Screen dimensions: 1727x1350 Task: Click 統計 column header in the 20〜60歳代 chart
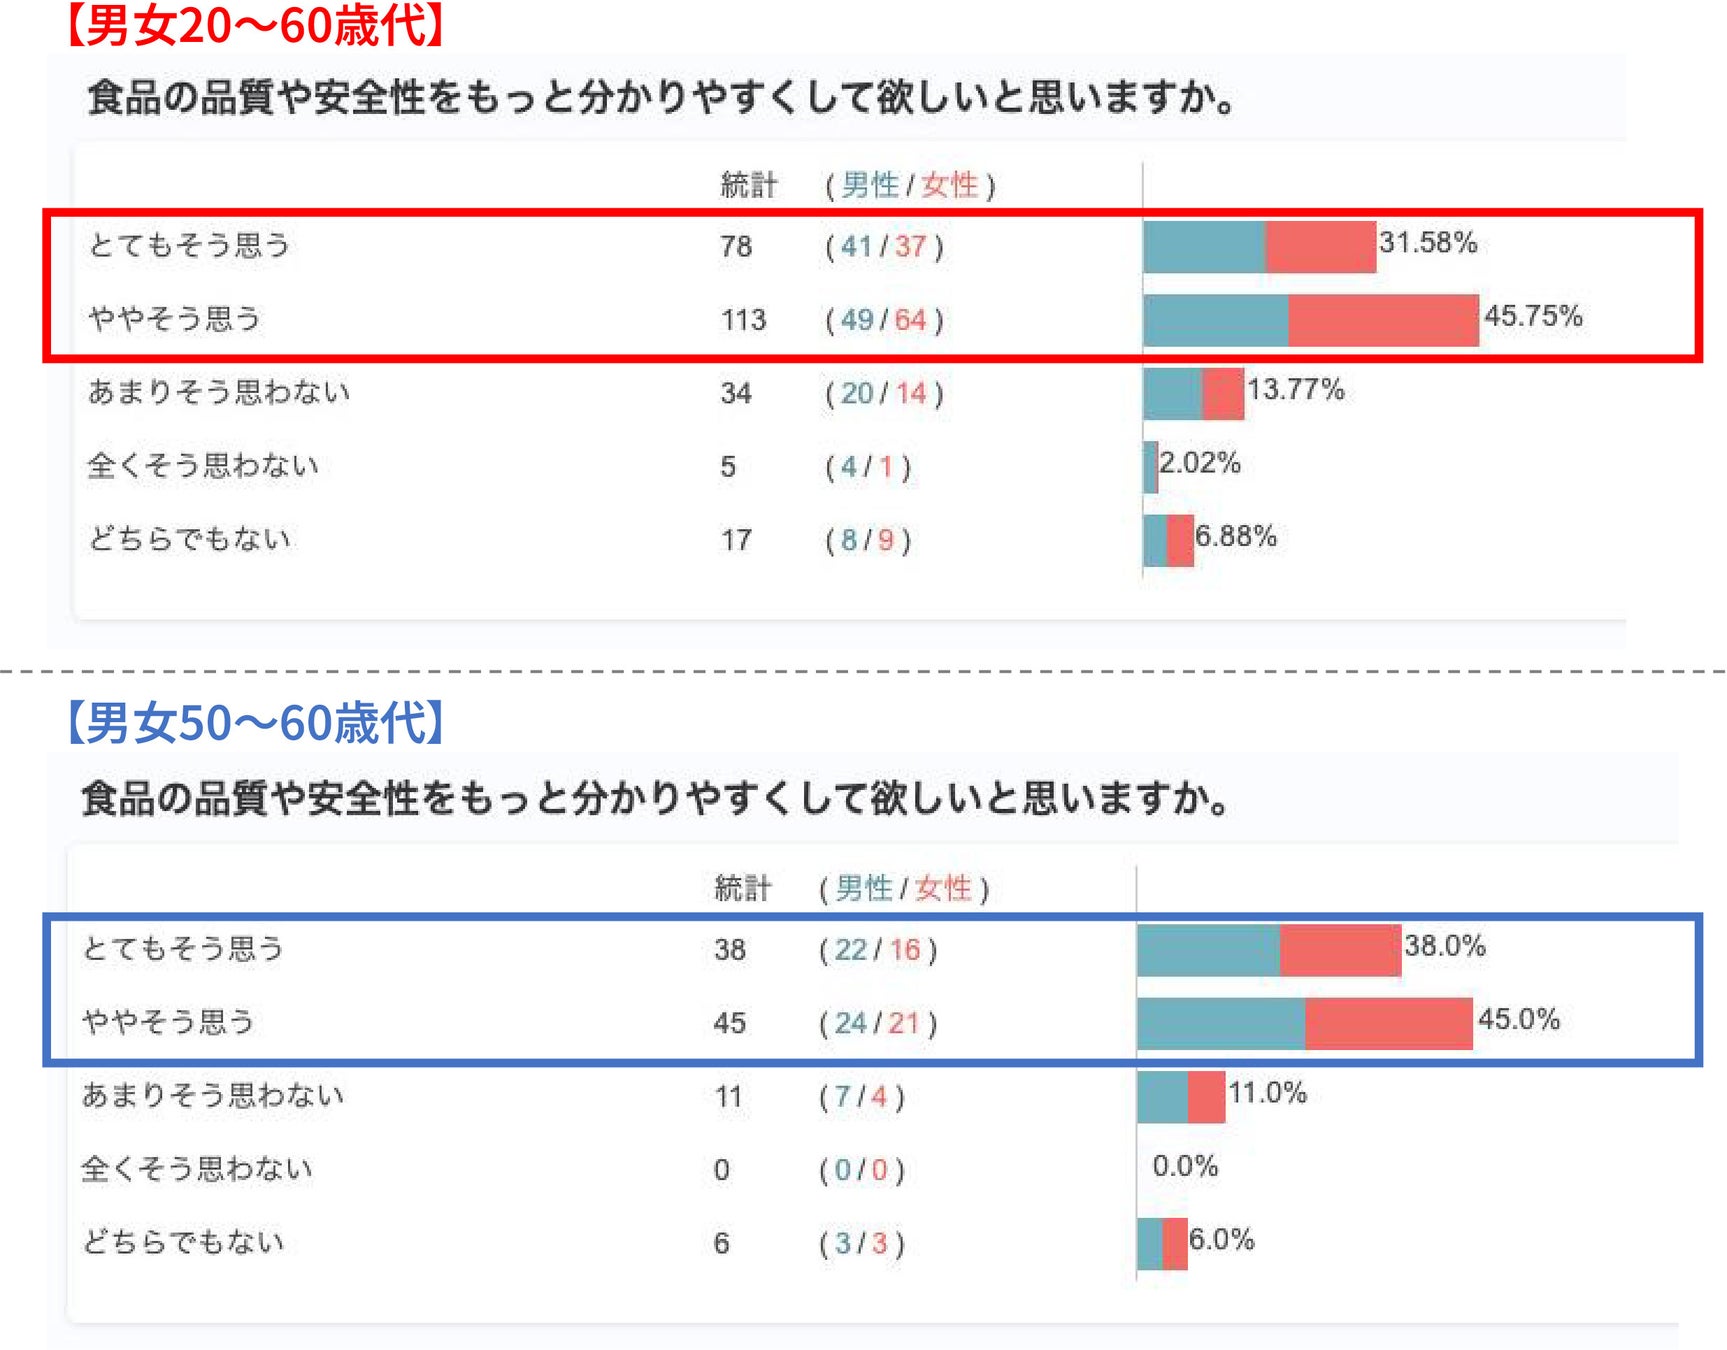[748, 185]
